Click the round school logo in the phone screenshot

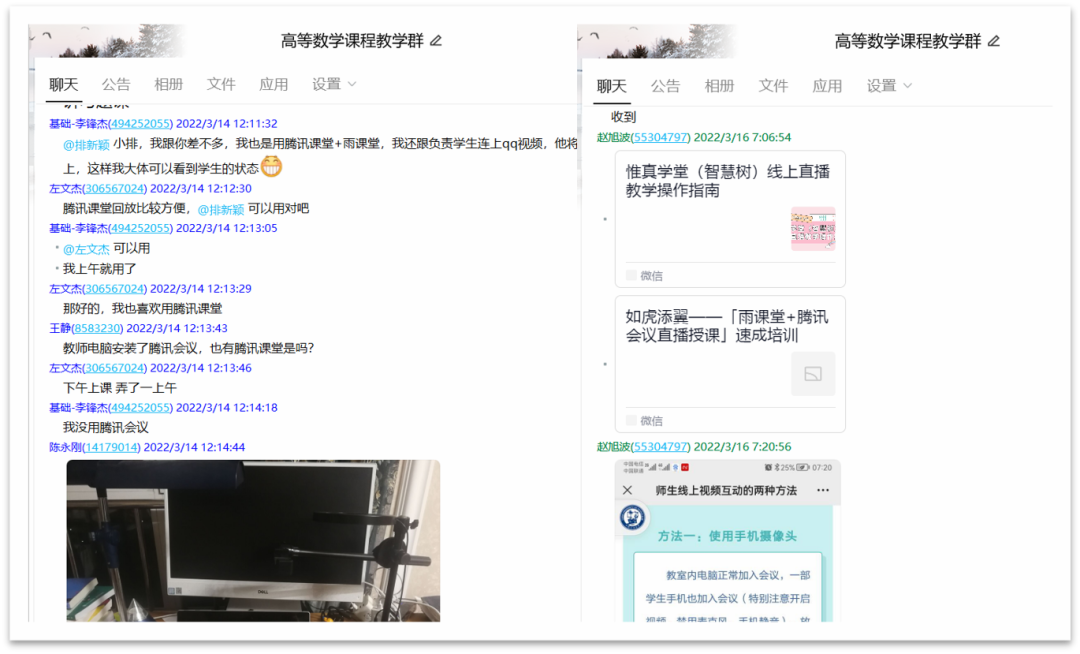(x=631, y=517)
